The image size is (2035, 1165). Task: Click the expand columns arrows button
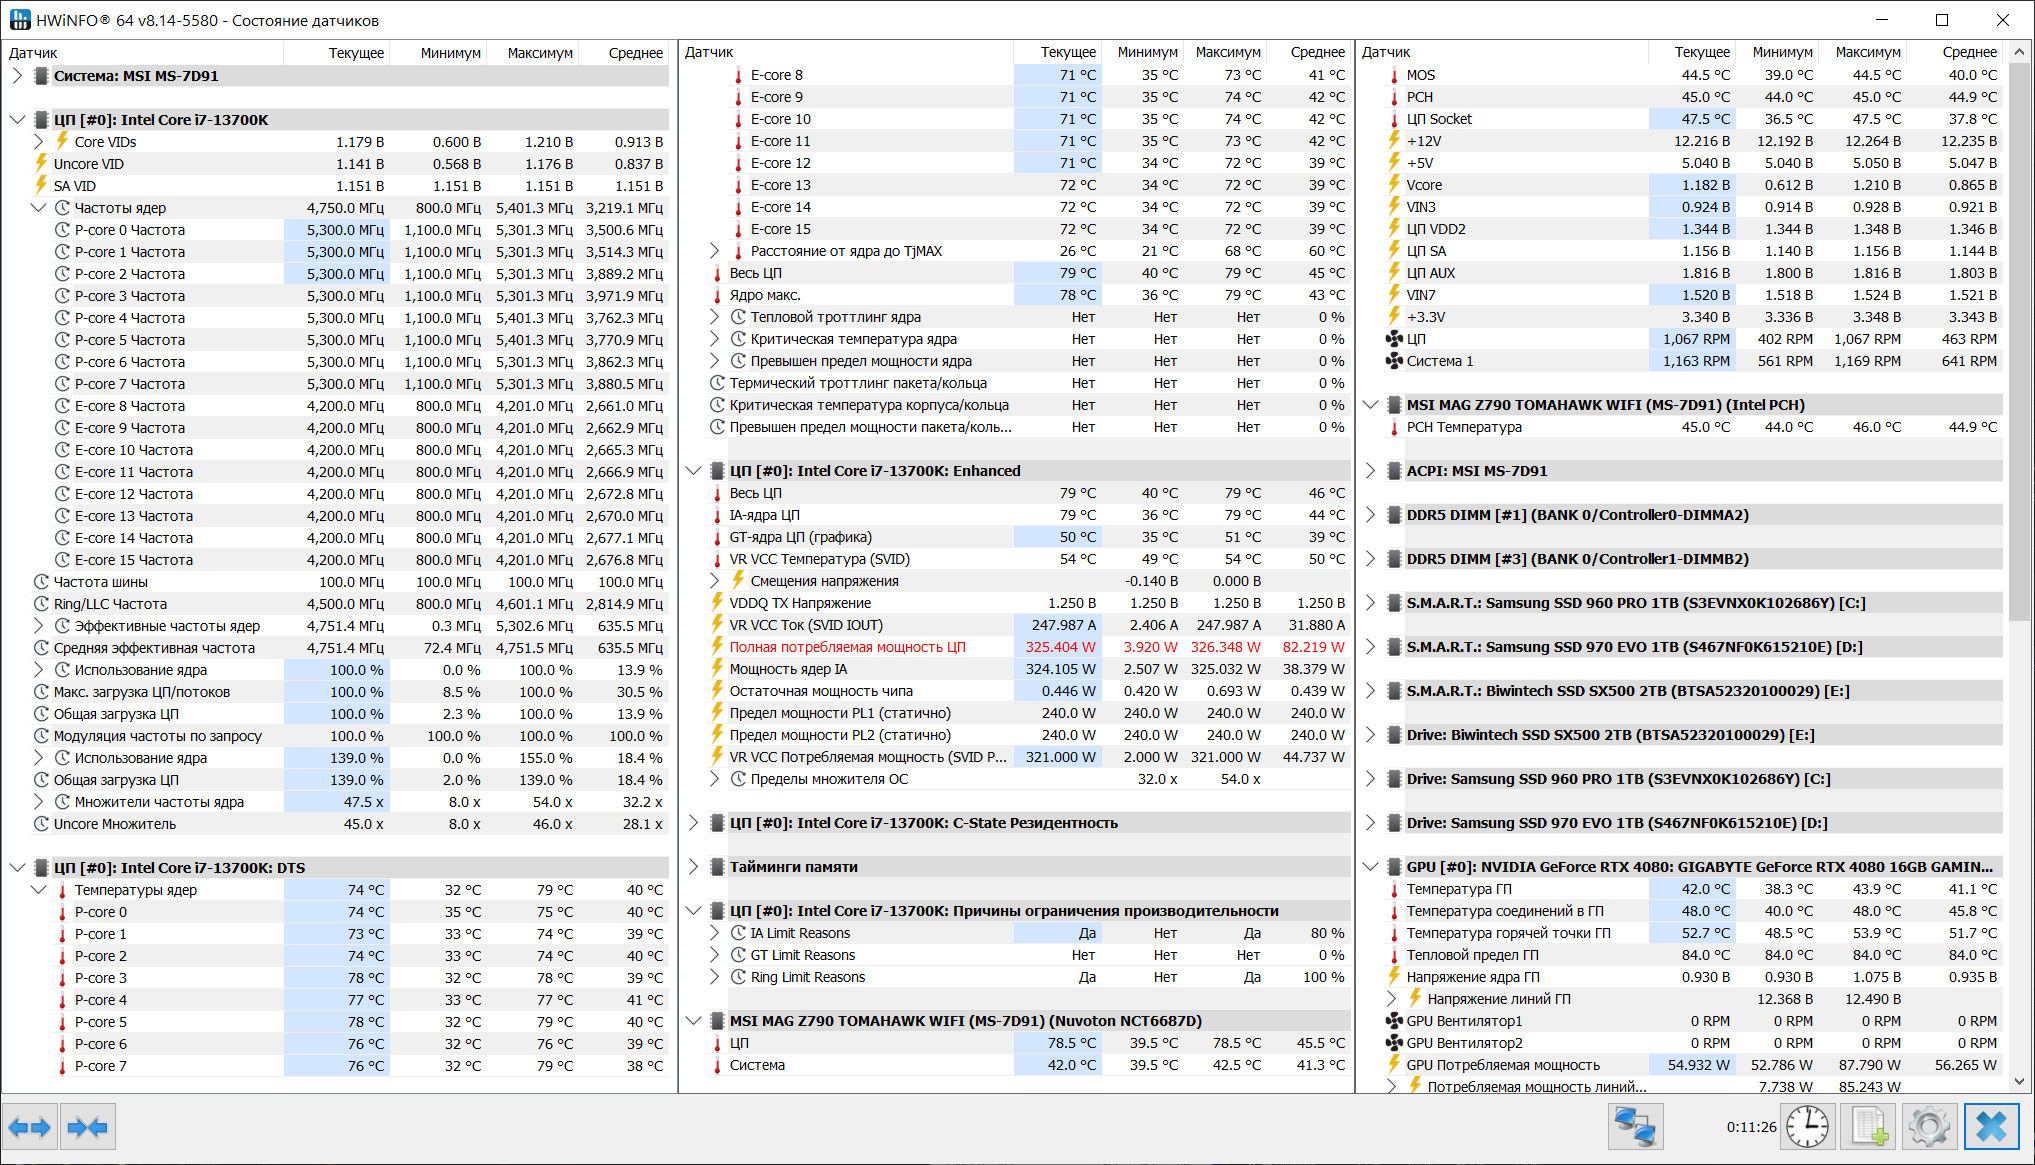30,1127
